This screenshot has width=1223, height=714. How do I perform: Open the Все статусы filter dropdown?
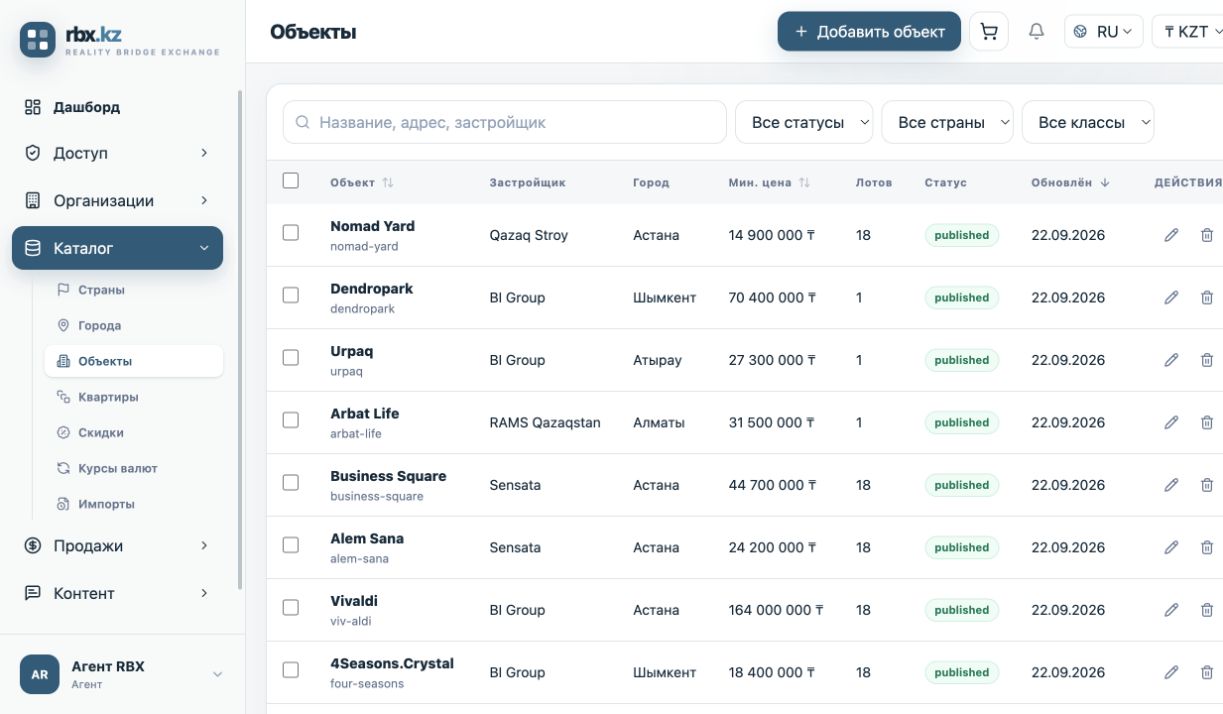click(x=804, y=122)
